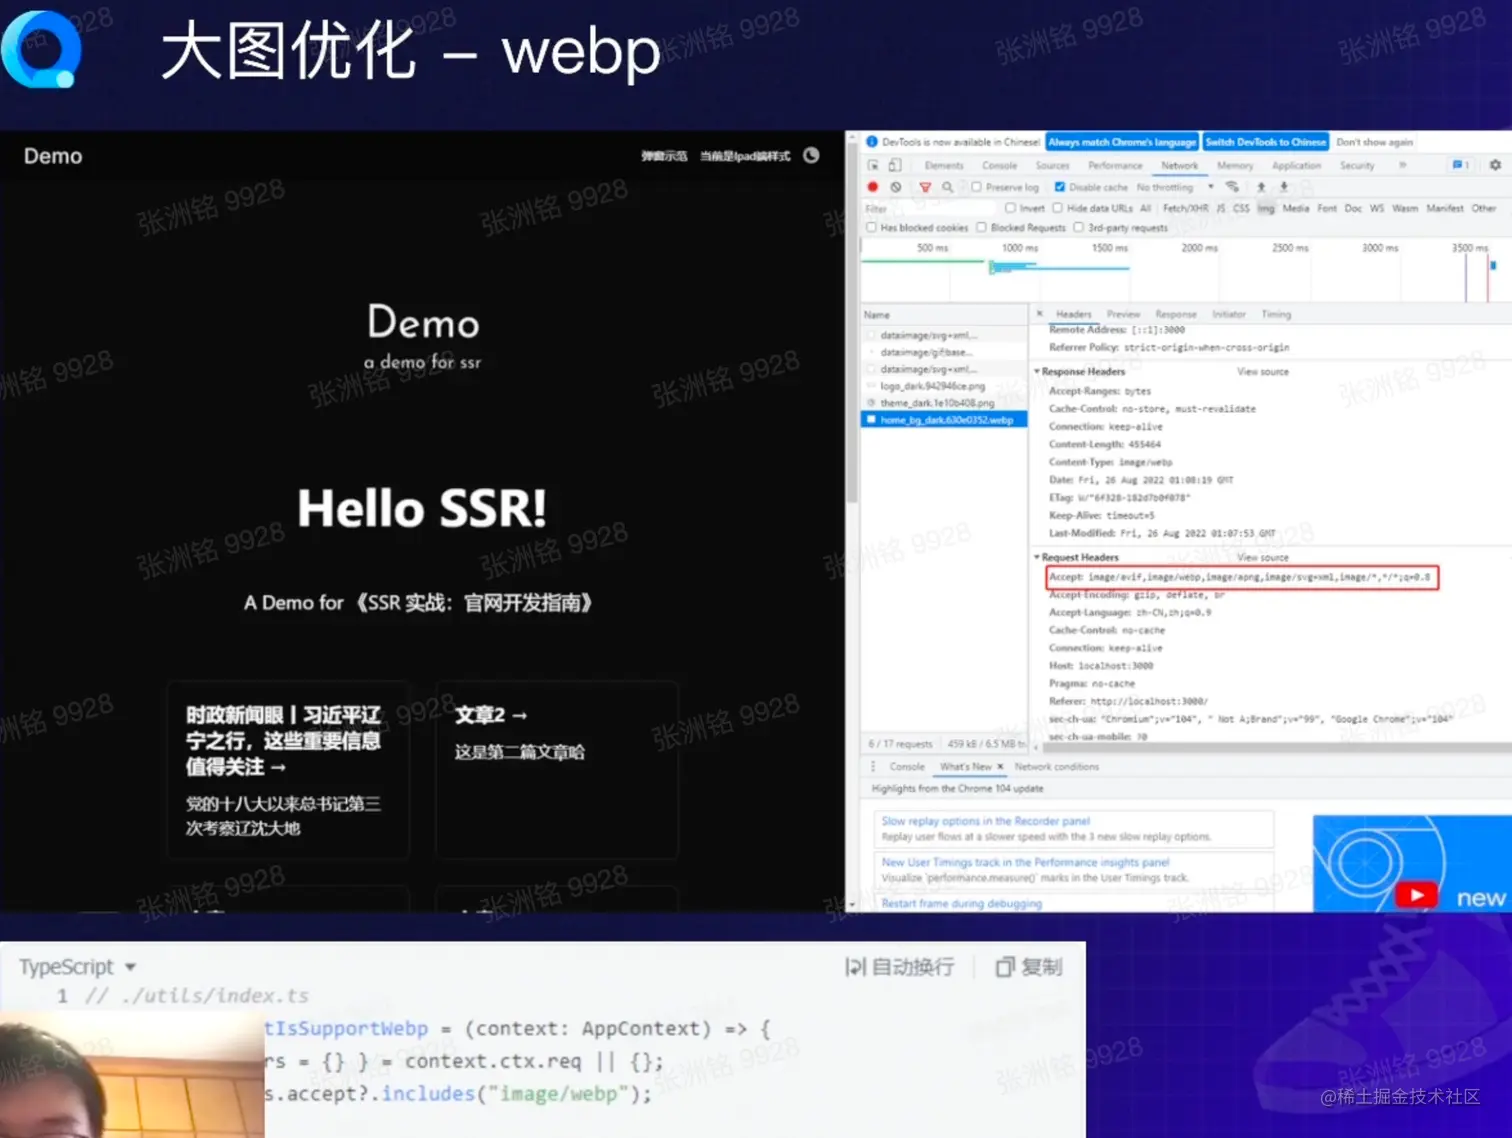Open Slow replay options in Recorder panel link

986,821
